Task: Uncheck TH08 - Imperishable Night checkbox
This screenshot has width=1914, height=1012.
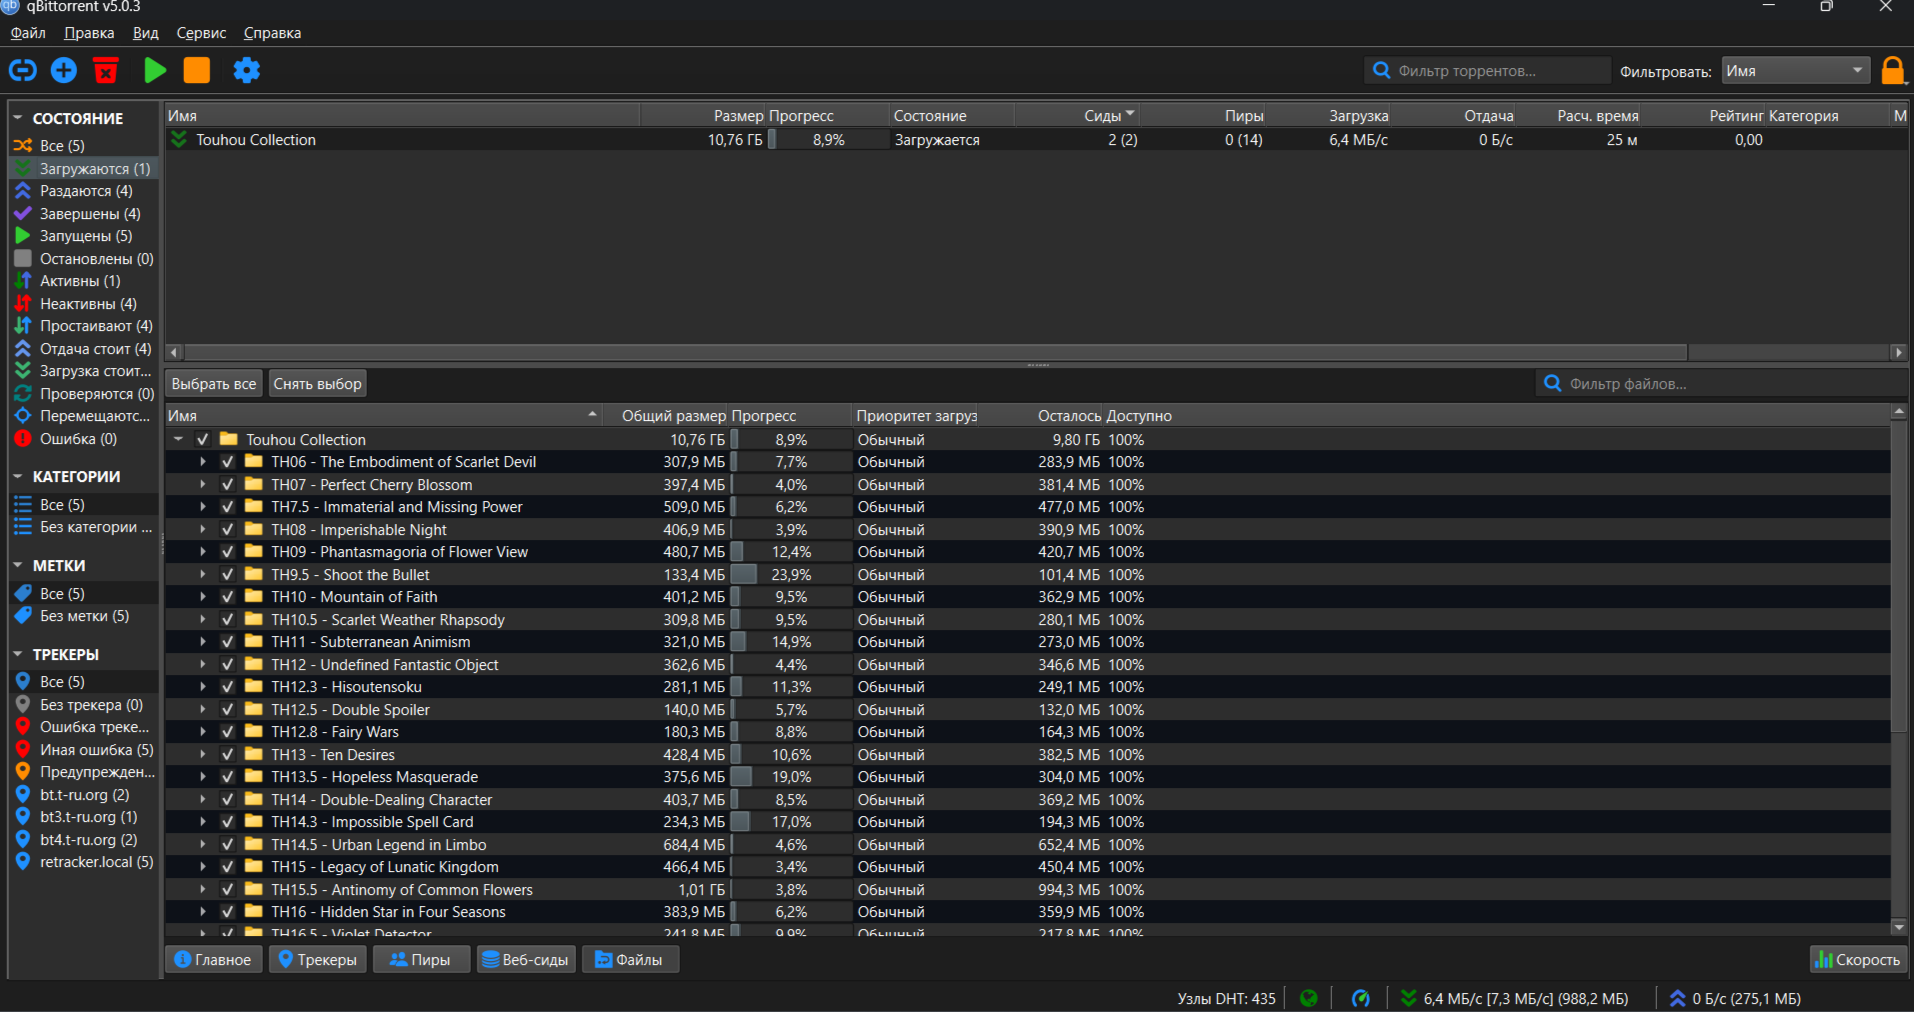Action: pyautogui.click(x=228, y=529)
